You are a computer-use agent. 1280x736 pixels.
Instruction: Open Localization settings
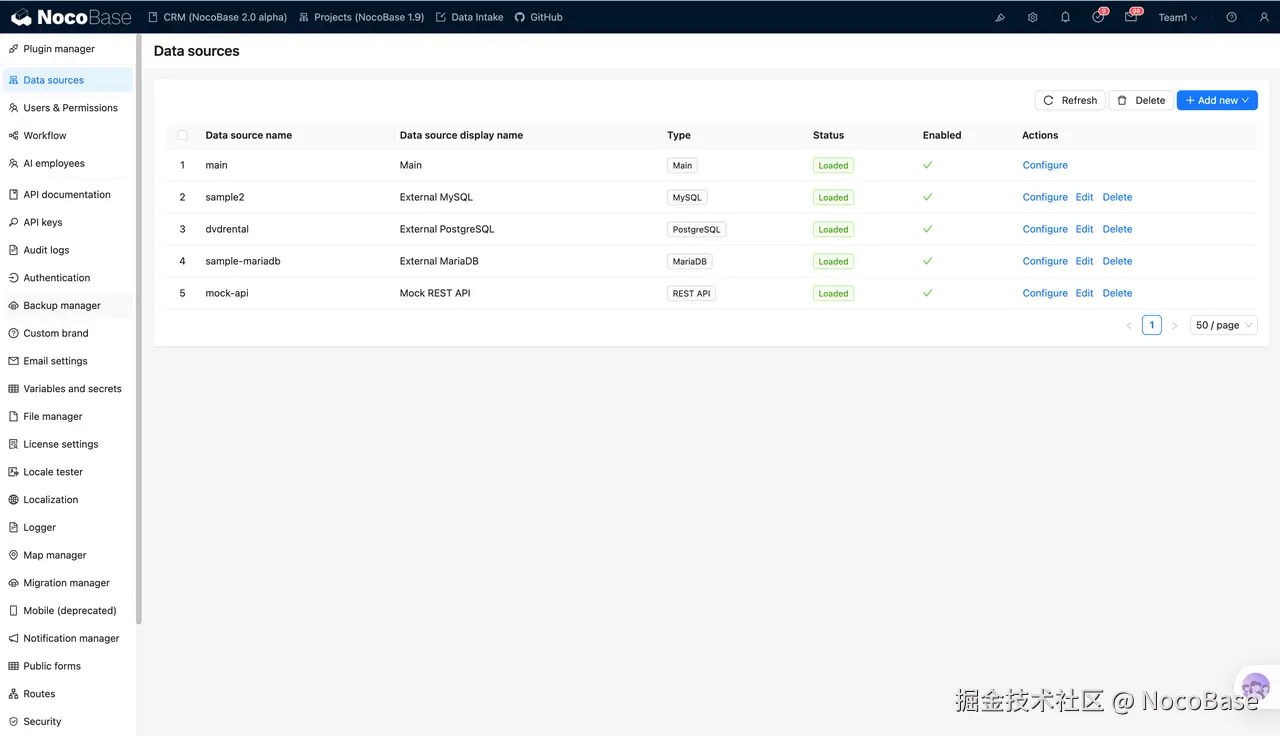click(68, 500)
